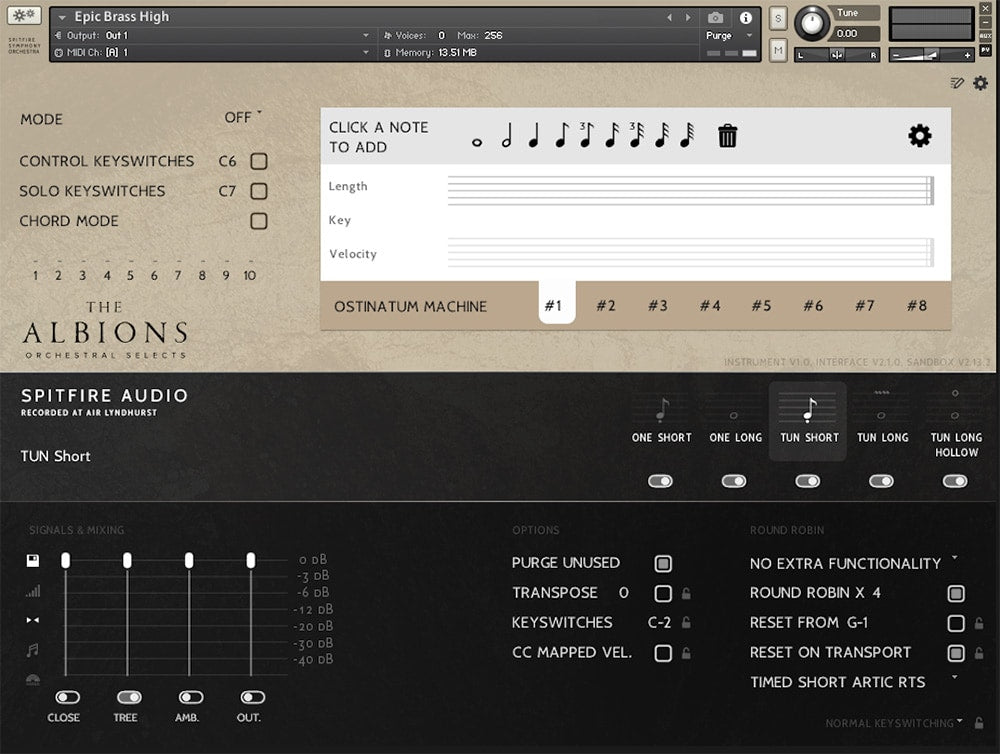Click the Kontakt wrench icon top left

tap(24, 15)
